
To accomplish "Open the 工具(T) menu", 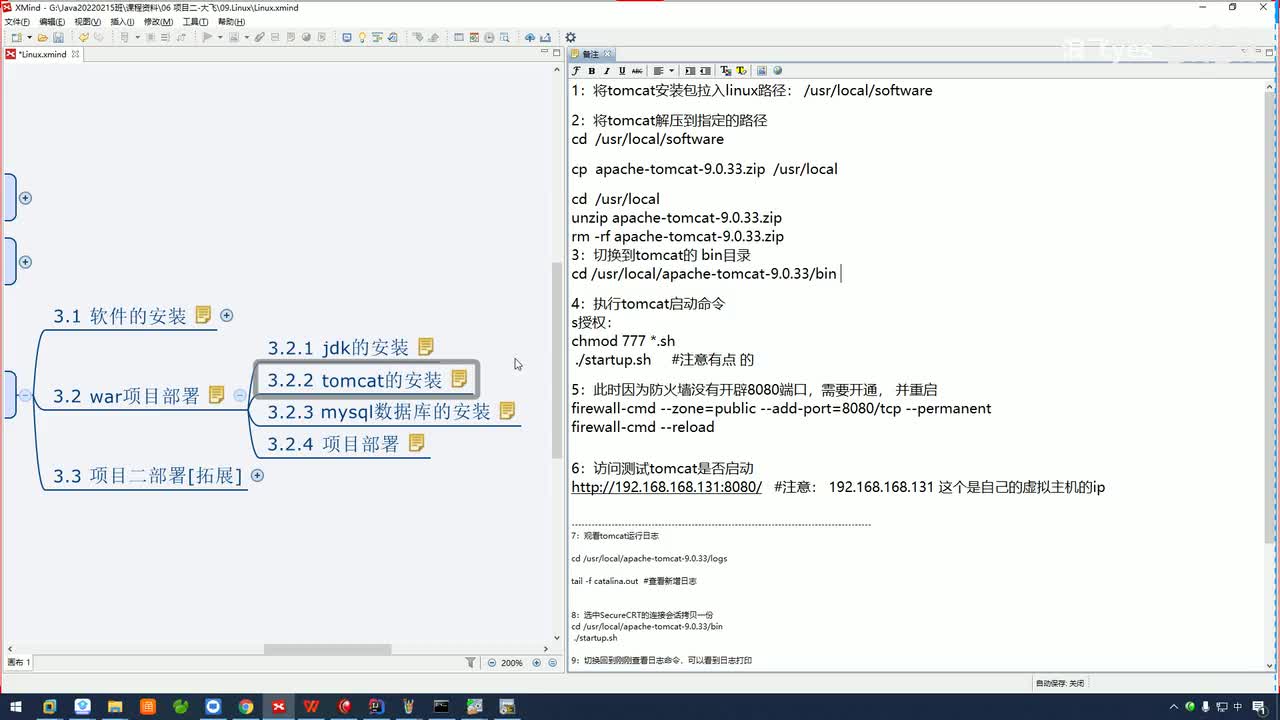I will [x=195, y=21].
